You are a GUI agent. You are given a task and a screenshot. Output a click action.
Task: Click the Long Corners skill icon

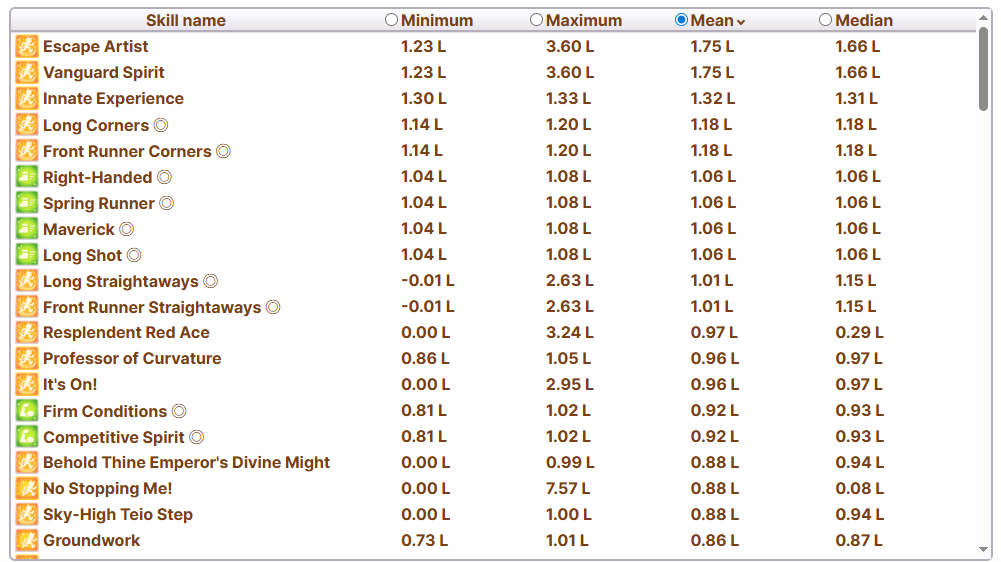point(27,125)
